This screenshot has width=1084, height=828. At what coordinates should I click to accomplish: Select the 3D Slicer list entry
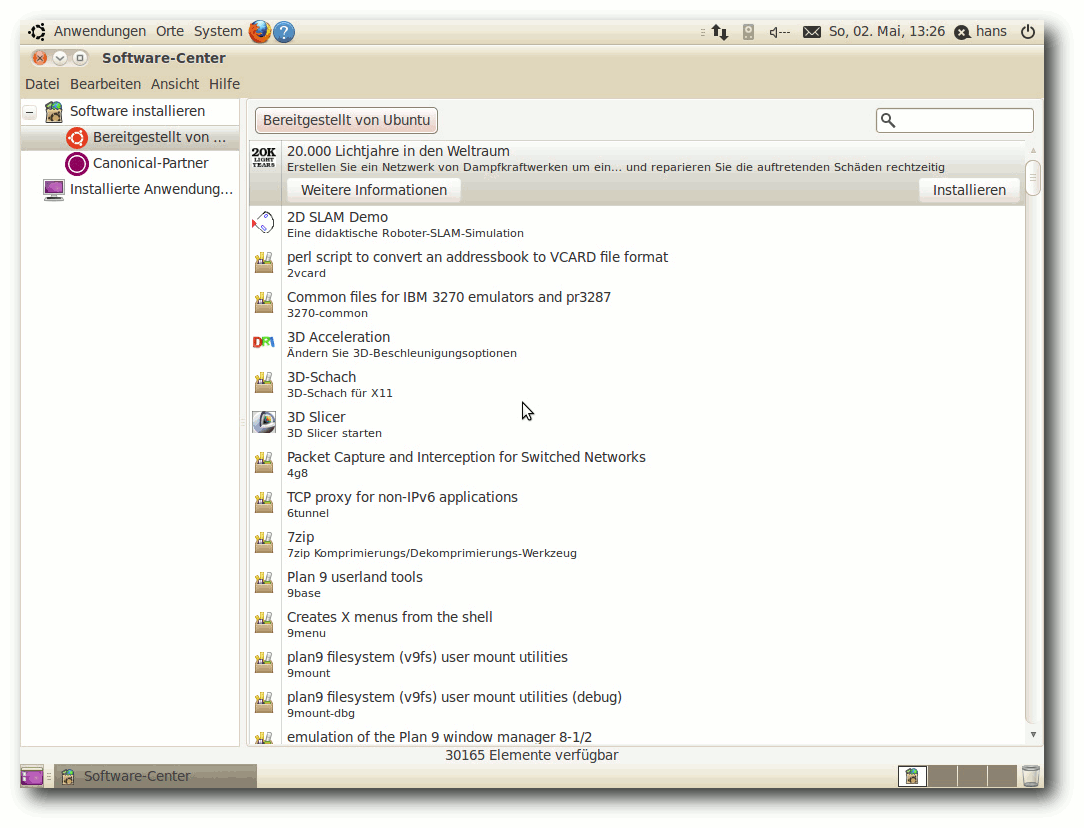(637, 424)
